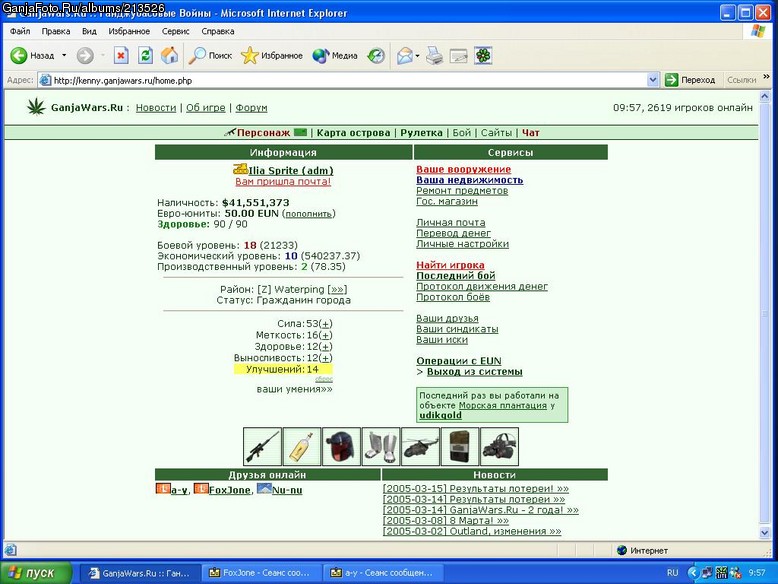Click the green mail envelope beside Персонаж
Viewport: 778px width, 584px height.
pyautogui.click(x=300, y=132)
